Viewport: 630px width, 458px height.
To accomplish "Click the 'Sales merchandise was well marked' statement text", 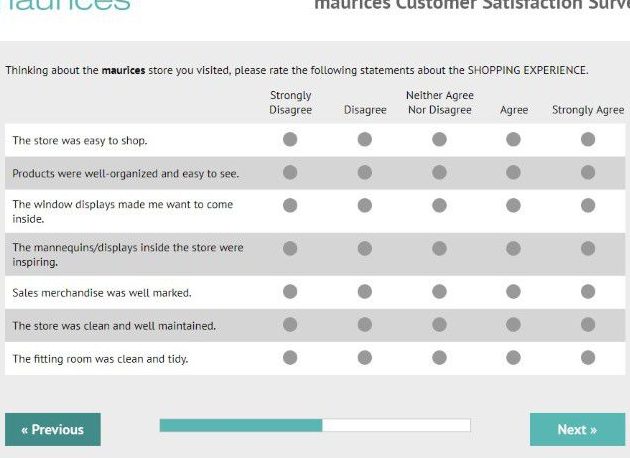I will click(102, 293).
